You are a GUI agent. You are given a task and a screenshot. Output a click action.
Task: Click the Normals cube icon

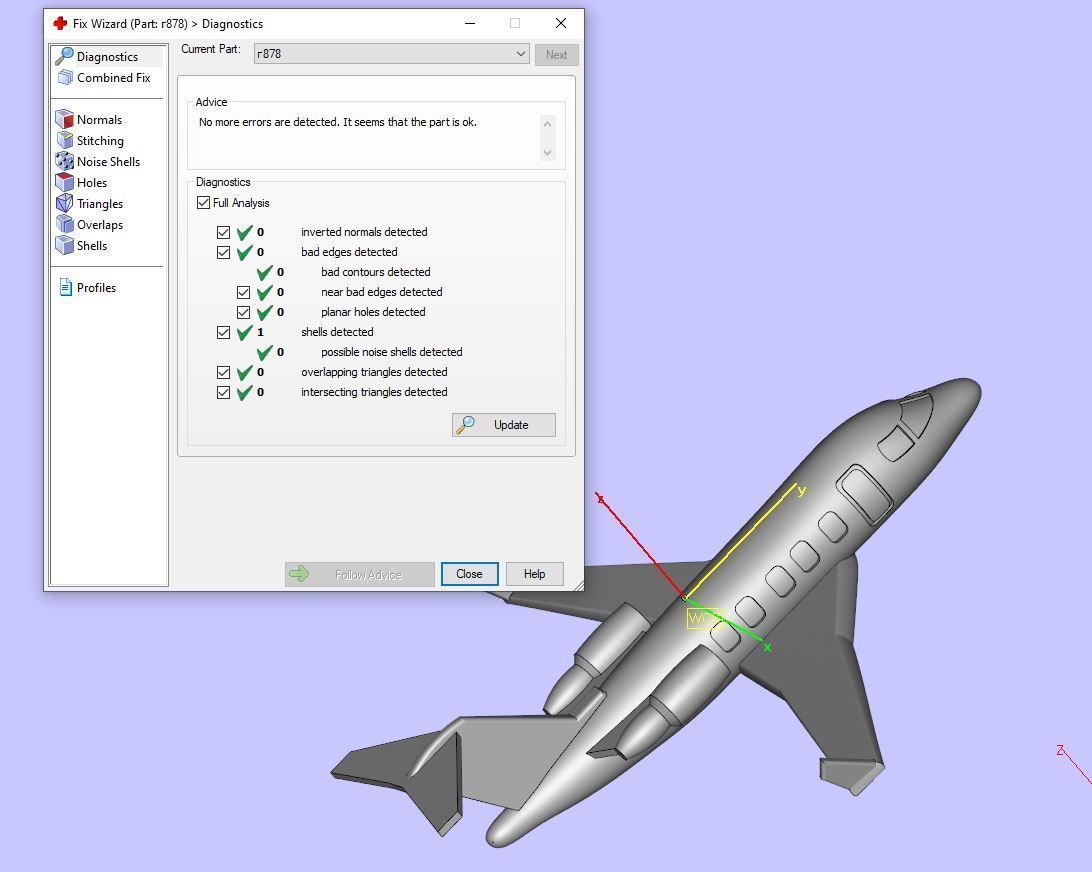pos(64,119)
